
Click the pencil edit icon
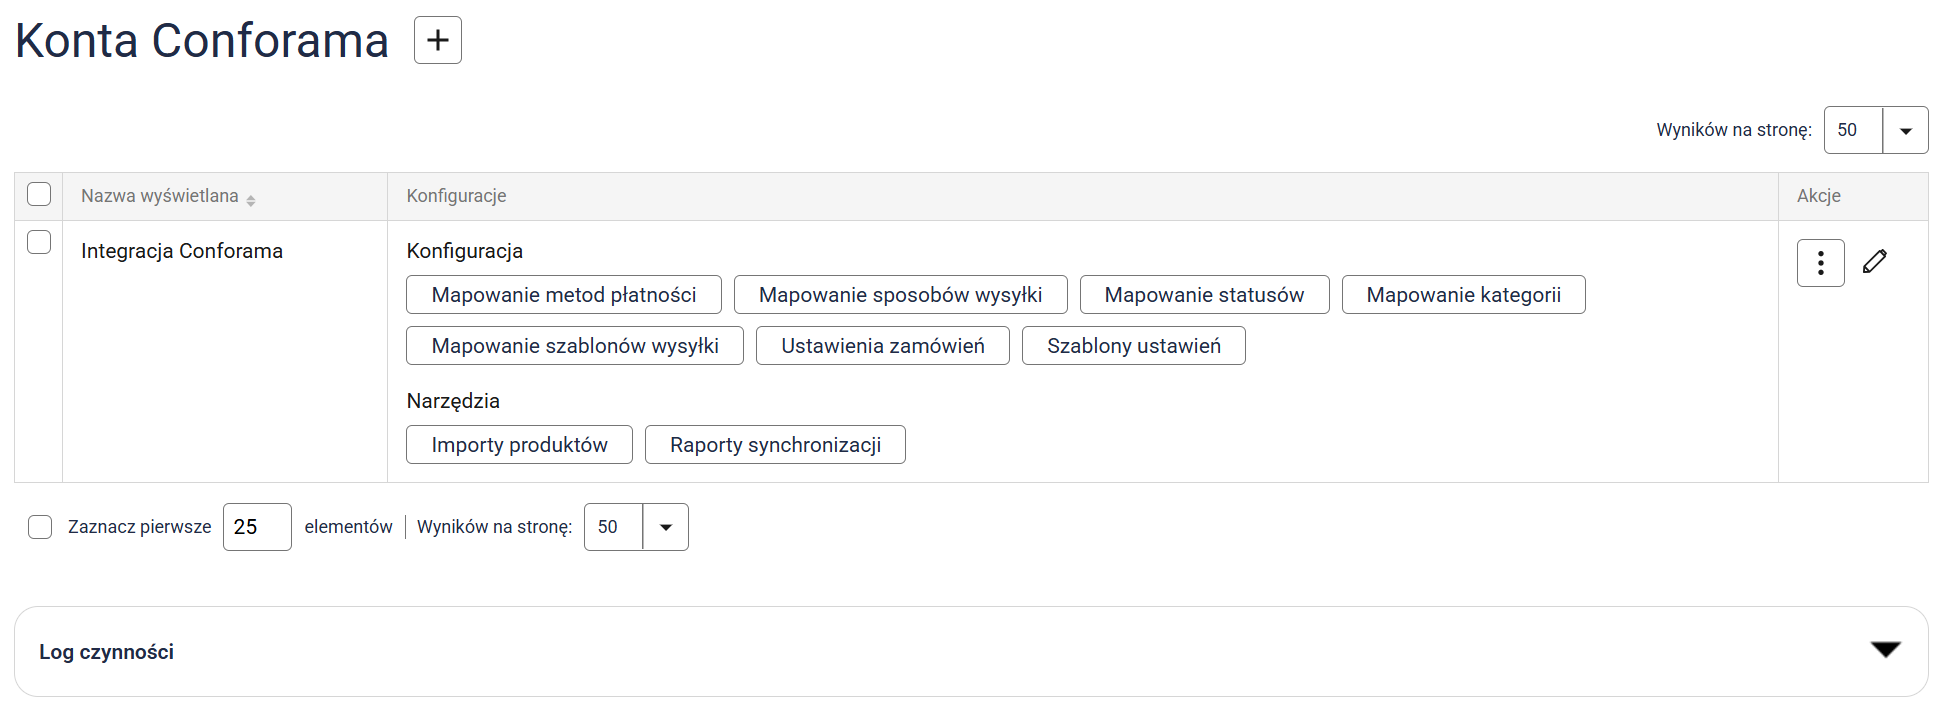tap(1874, 262)
